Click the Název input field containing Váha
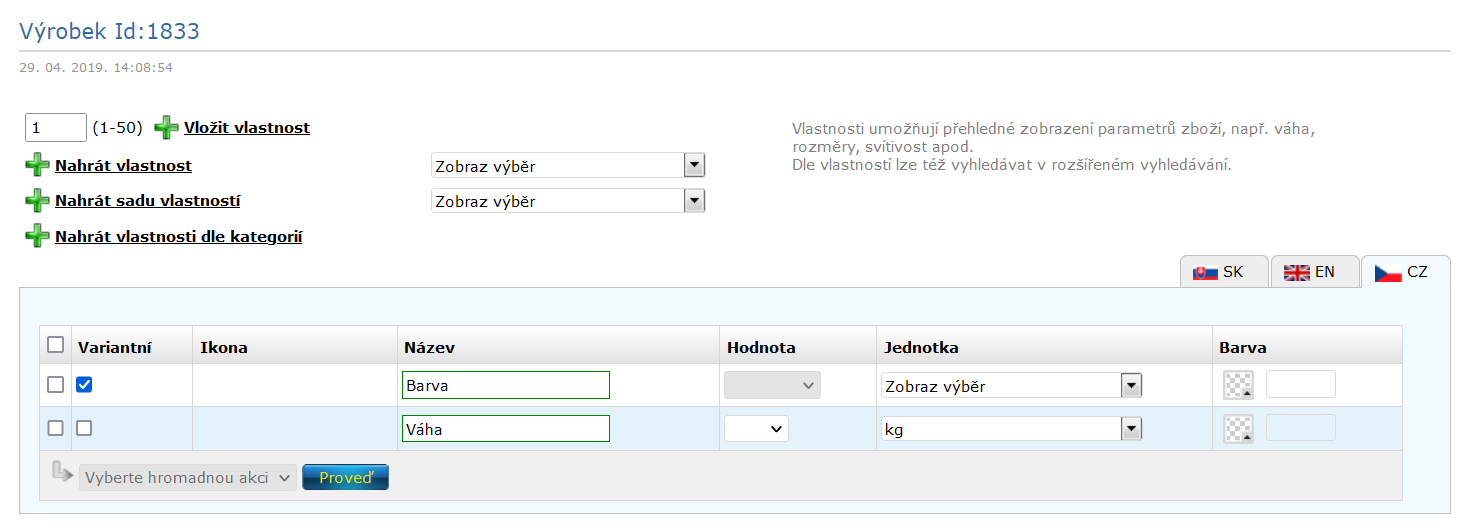Image resolution: width=1460 pixels, height=527 pixels. pyautogui.click(x=506, y=429)
